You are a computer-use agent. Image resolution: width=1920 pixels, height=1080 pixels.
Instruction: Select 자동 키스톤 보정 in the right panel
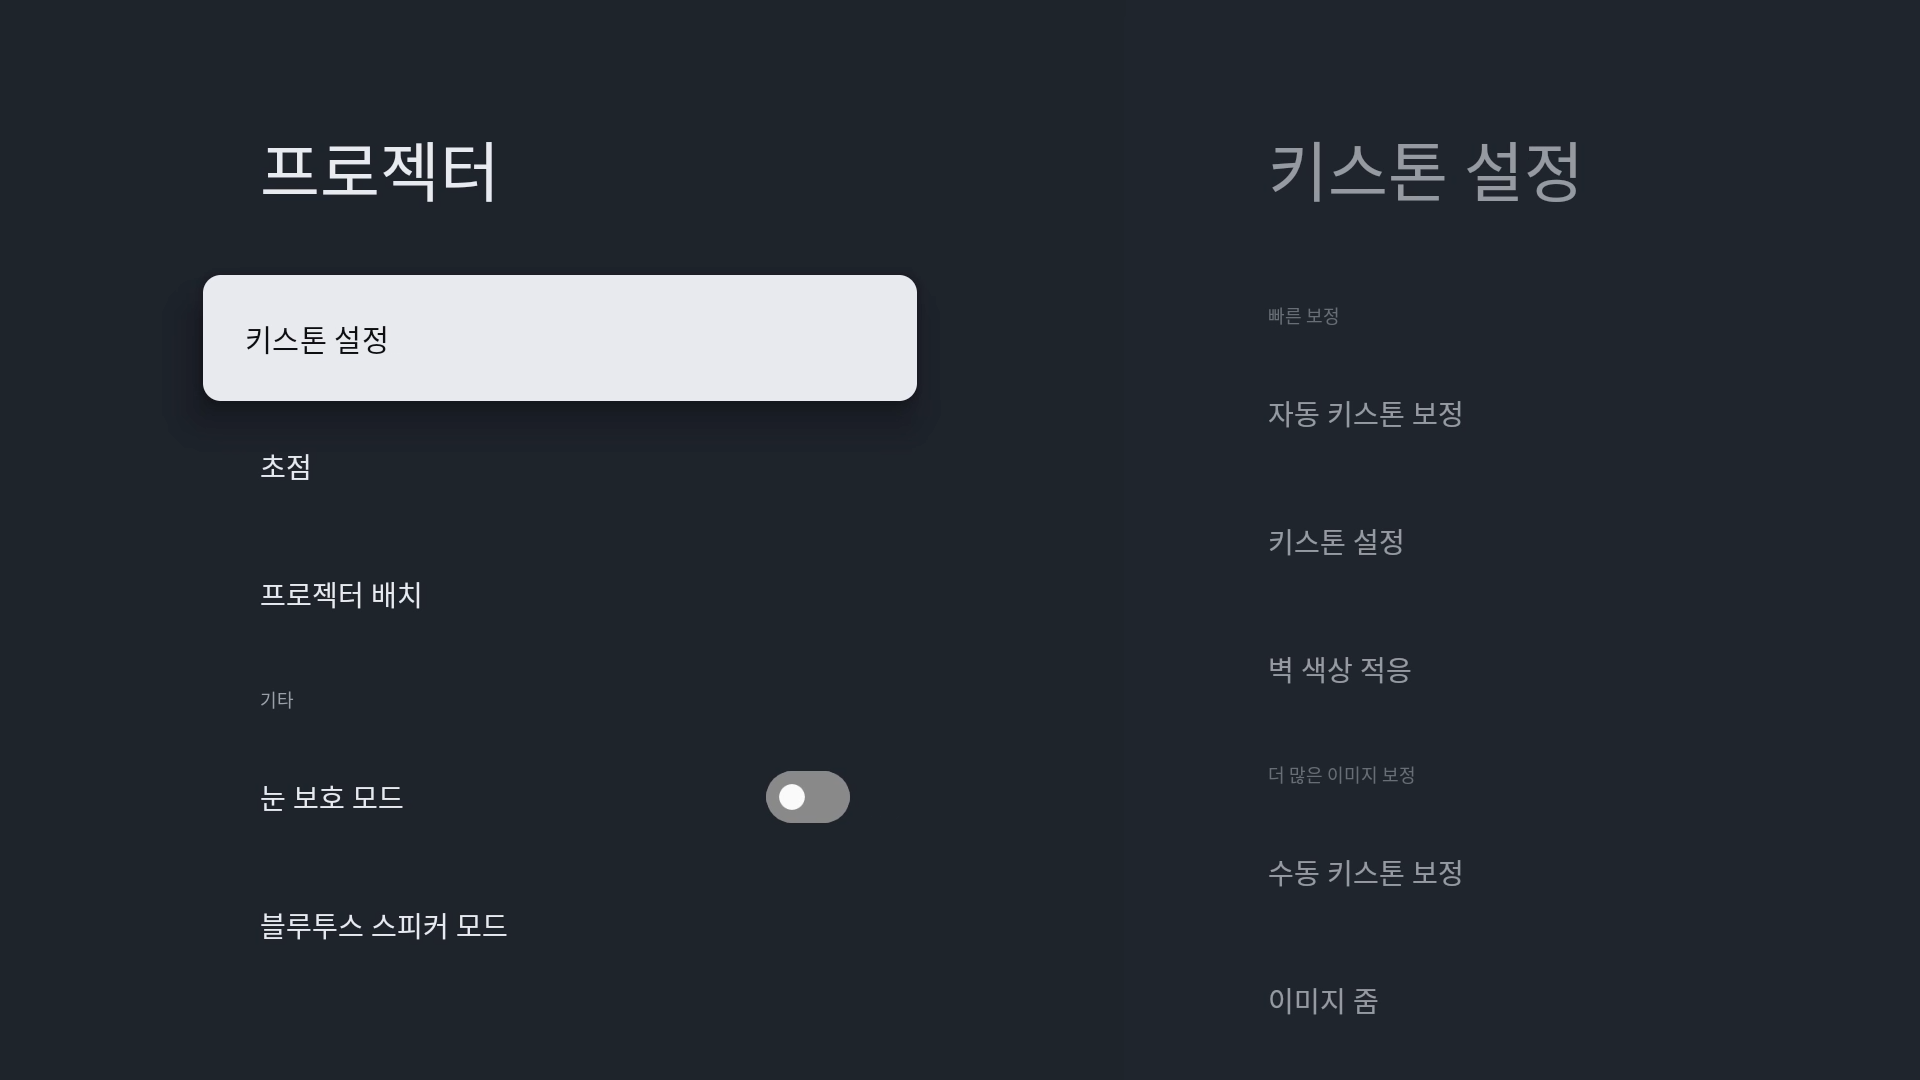click(1365, 414)
